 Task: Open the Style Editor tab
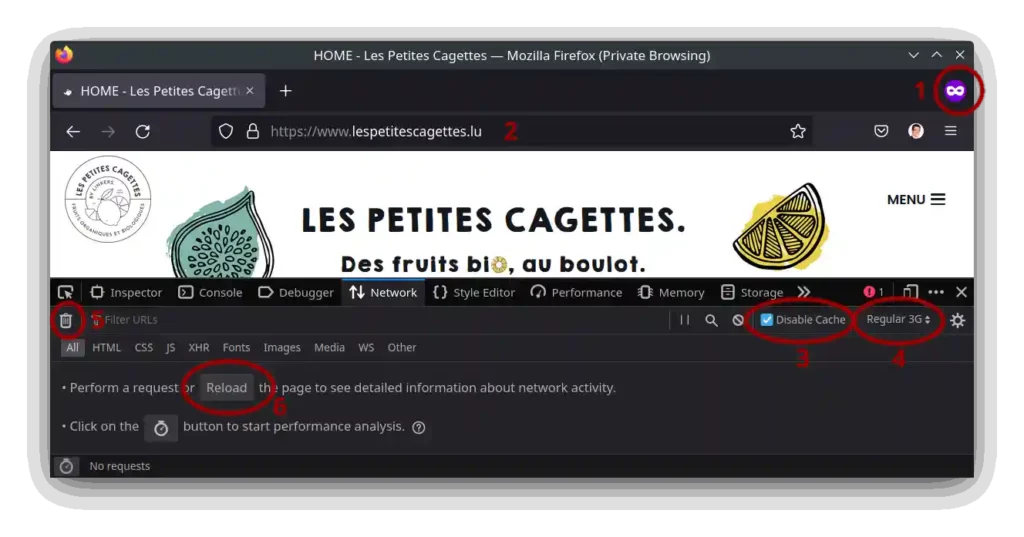coord(474,293)
